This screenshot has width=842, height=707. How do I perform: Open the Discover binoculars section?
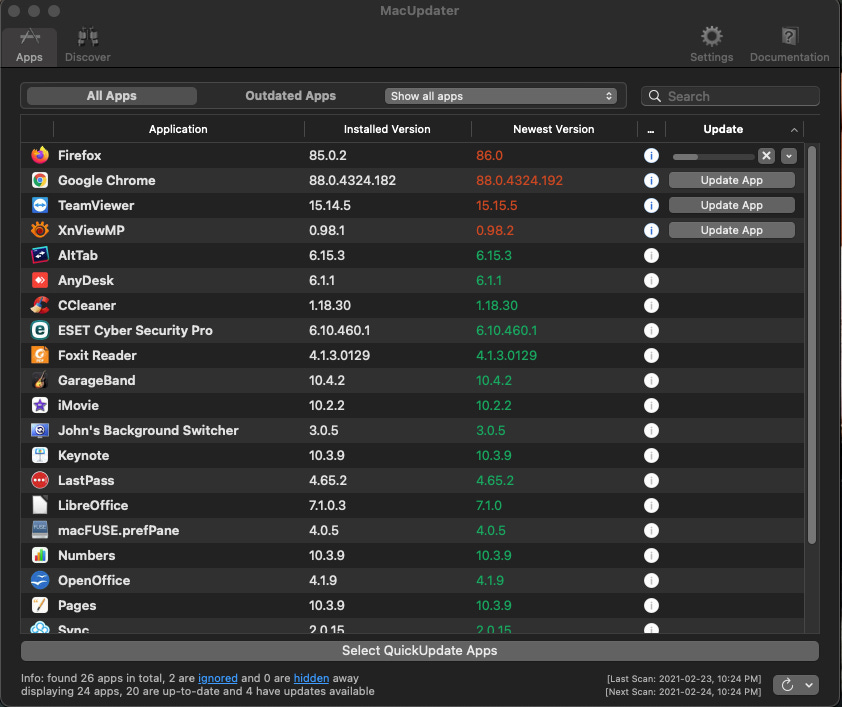[x=88, y=46]
